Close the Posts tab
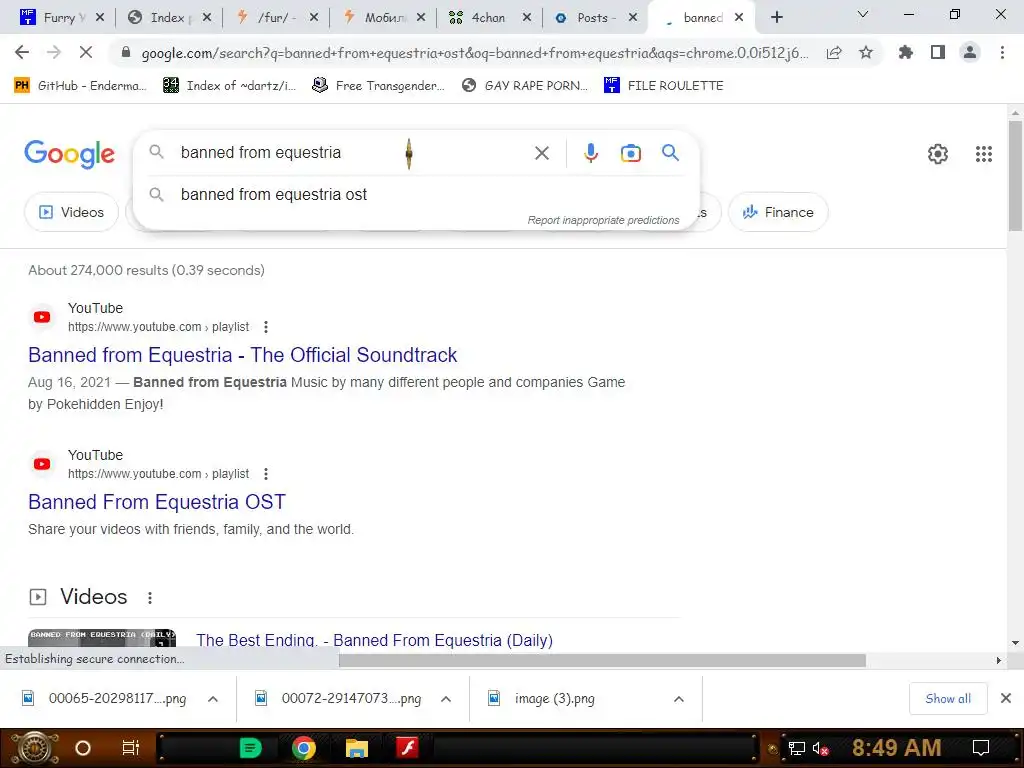This screenshot has height=768, width=1024. 633,18
